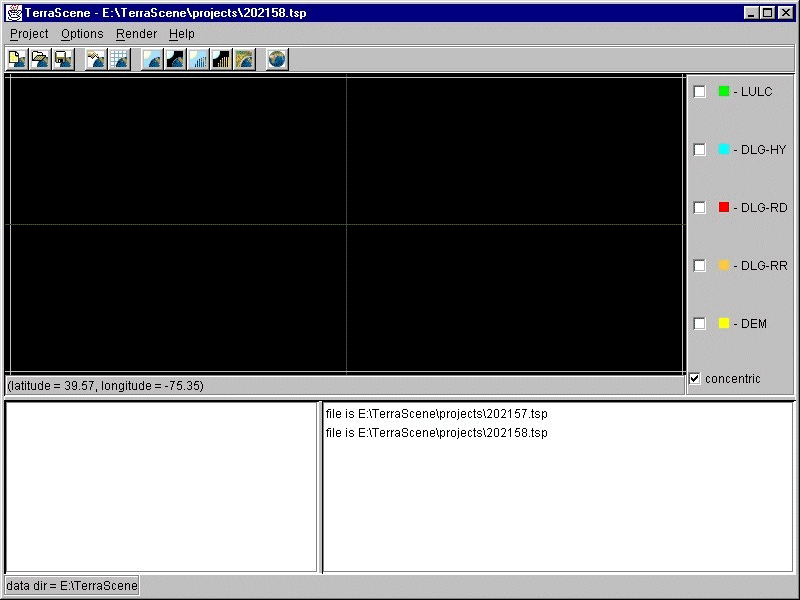This screenshot has width=800, height=600.
Task: Click the log line for 202158.tsp
Action: [x=437, y=433]
